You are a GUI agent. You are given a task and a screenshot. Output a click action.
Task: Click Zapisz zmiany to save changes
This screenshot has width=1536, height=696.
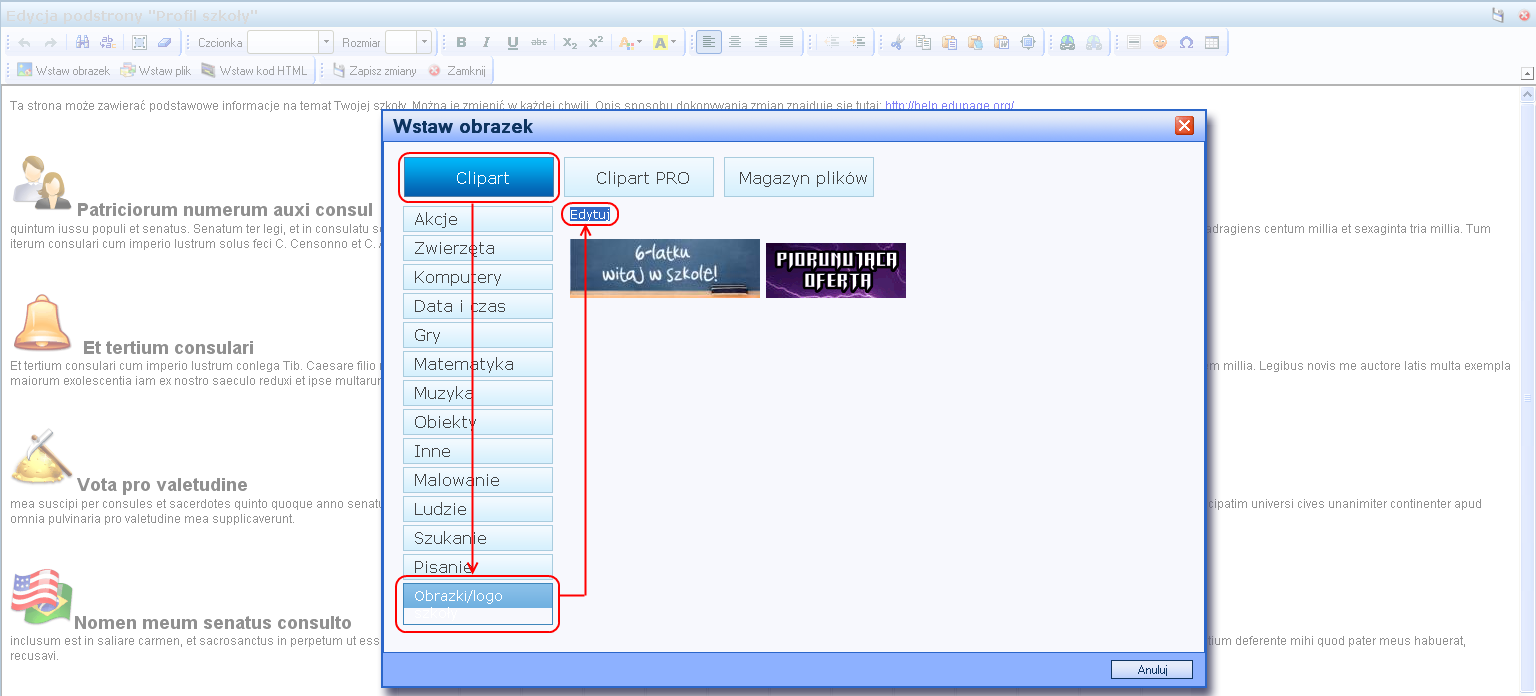375,70
